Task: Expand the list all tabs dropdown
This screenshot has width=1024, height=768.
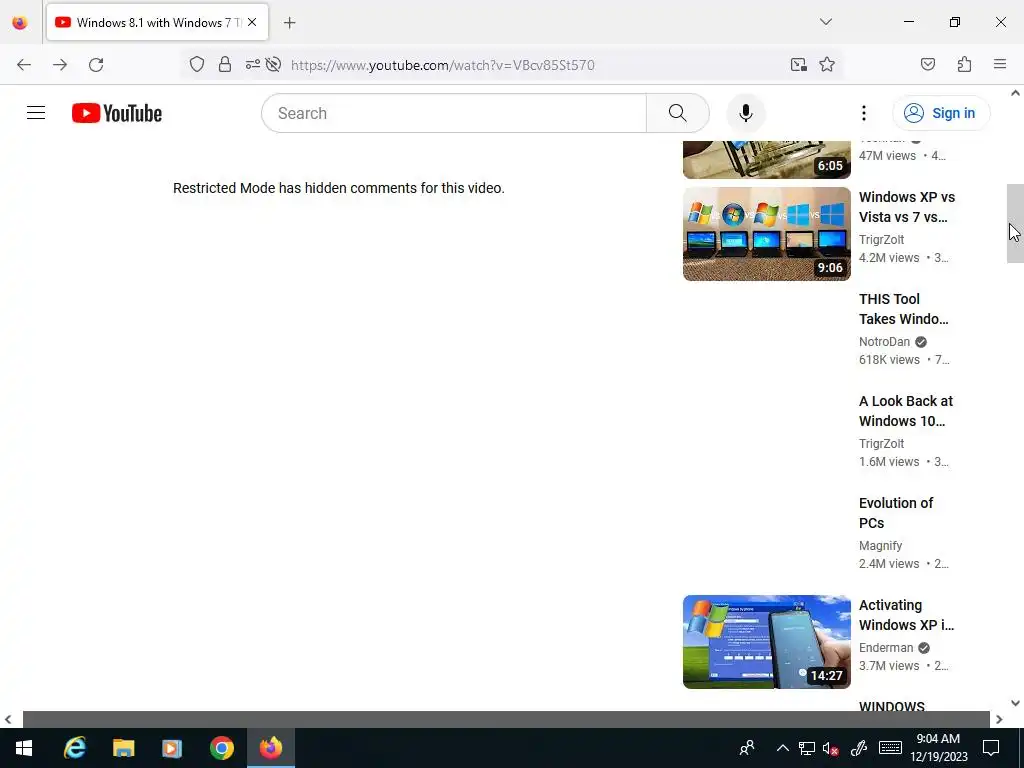Action: click(825, 22)
